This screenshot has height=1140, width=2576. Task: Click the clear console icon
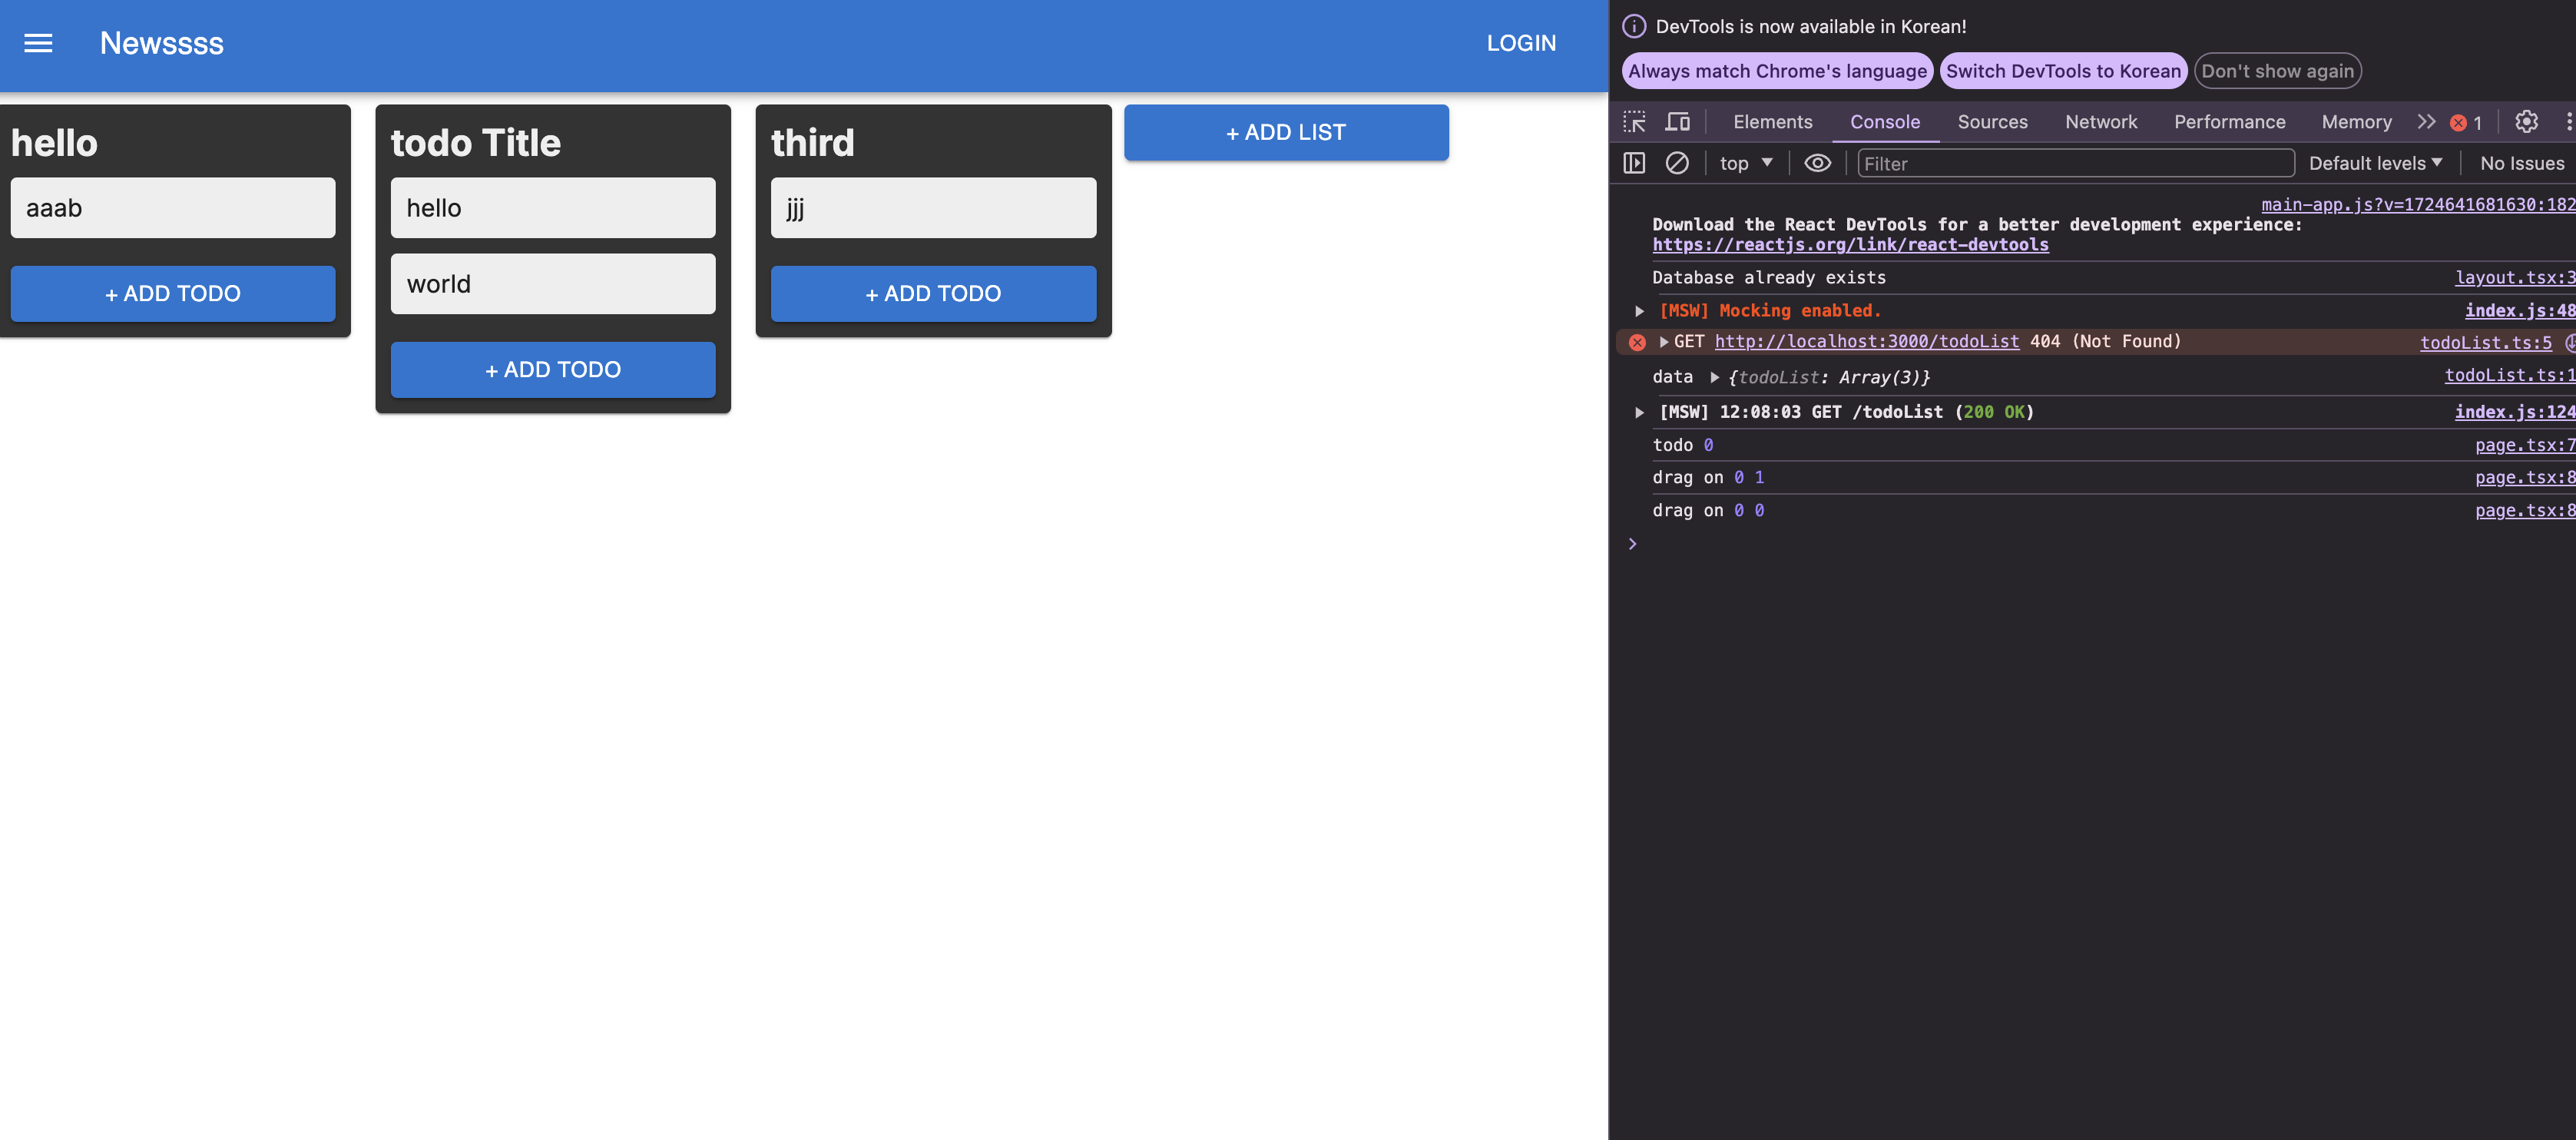[x=1677, y=163]
